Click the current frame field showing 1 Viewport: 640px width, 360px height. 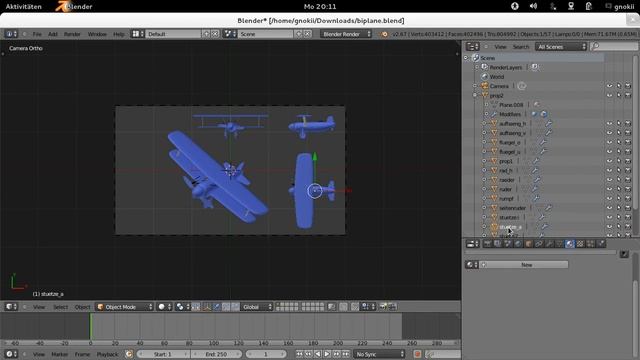[266, 354]
